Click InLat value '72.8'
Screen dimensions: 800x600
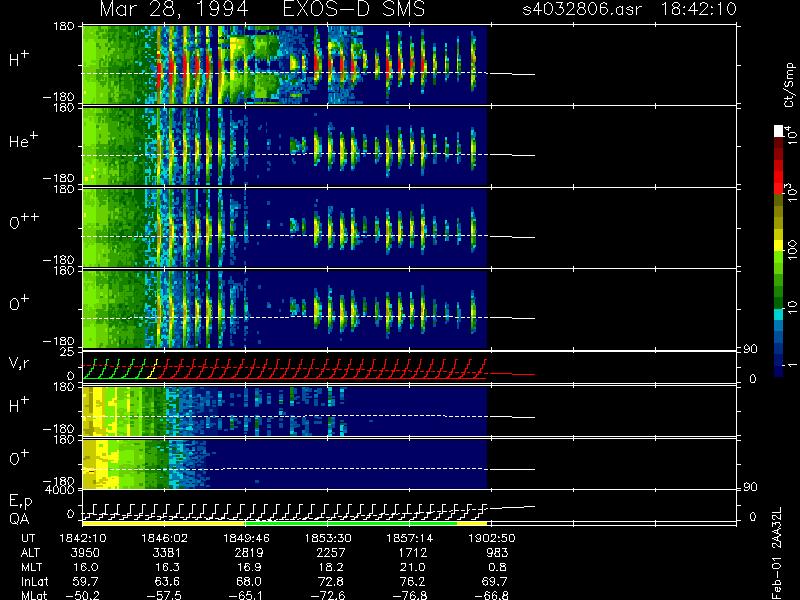tap(331, 581)
